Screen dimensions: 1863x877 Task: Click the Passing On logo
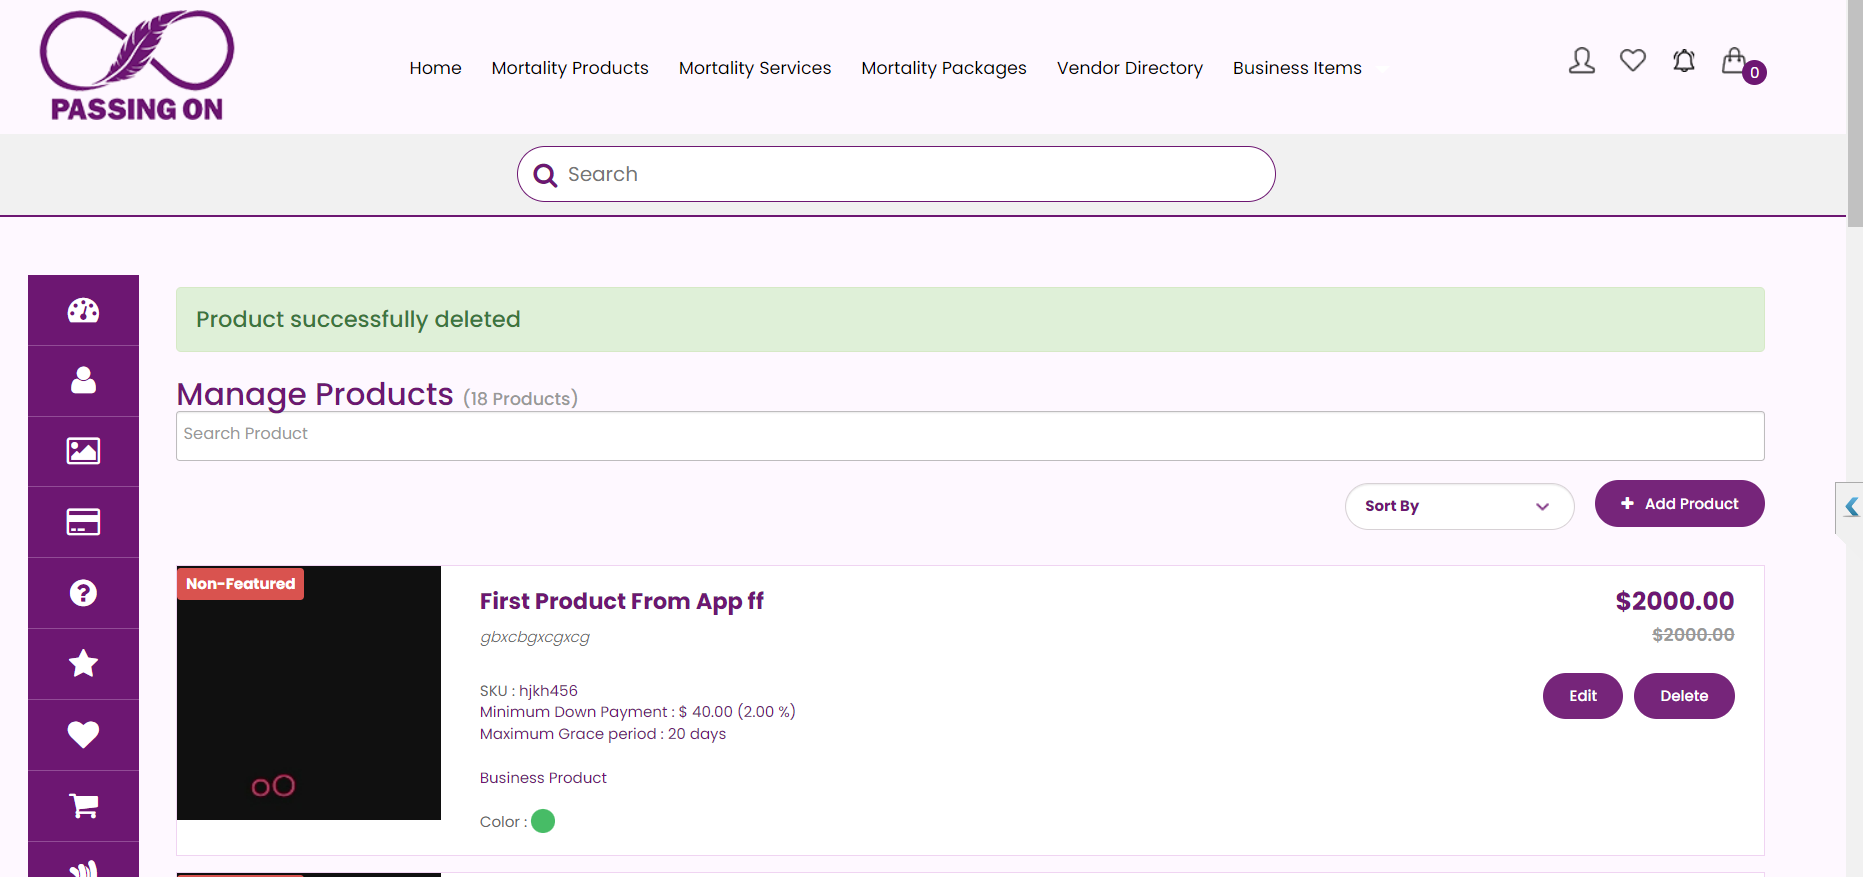click(x=137, y=66)
